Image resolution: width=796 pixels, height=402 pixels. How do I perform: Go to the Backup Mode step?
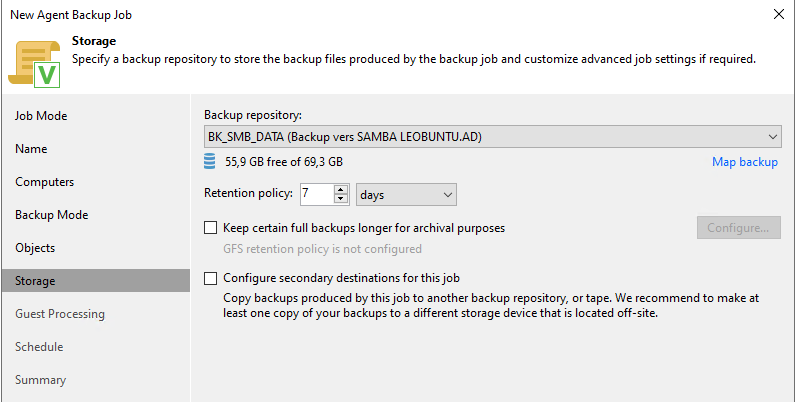pos(52,215)
